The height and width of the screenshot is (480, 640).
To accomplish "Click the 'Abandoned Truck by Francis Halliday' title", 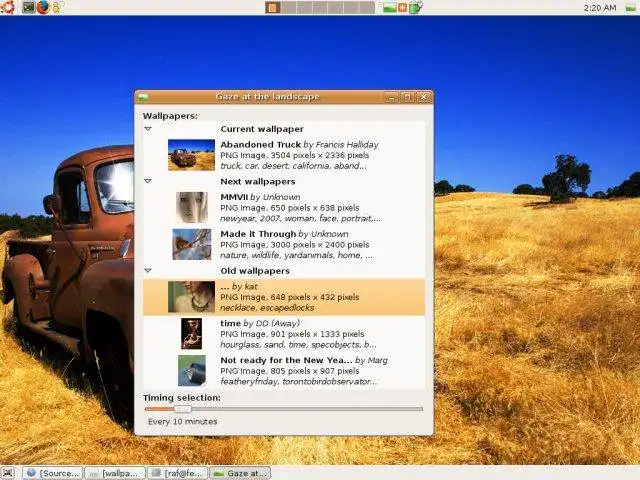I will [x=299, y=144].
